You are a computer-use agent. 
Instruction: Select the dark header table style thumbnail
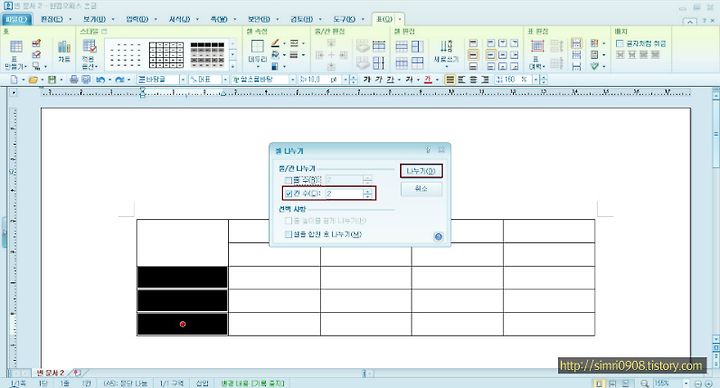click(x=208, y=55)
